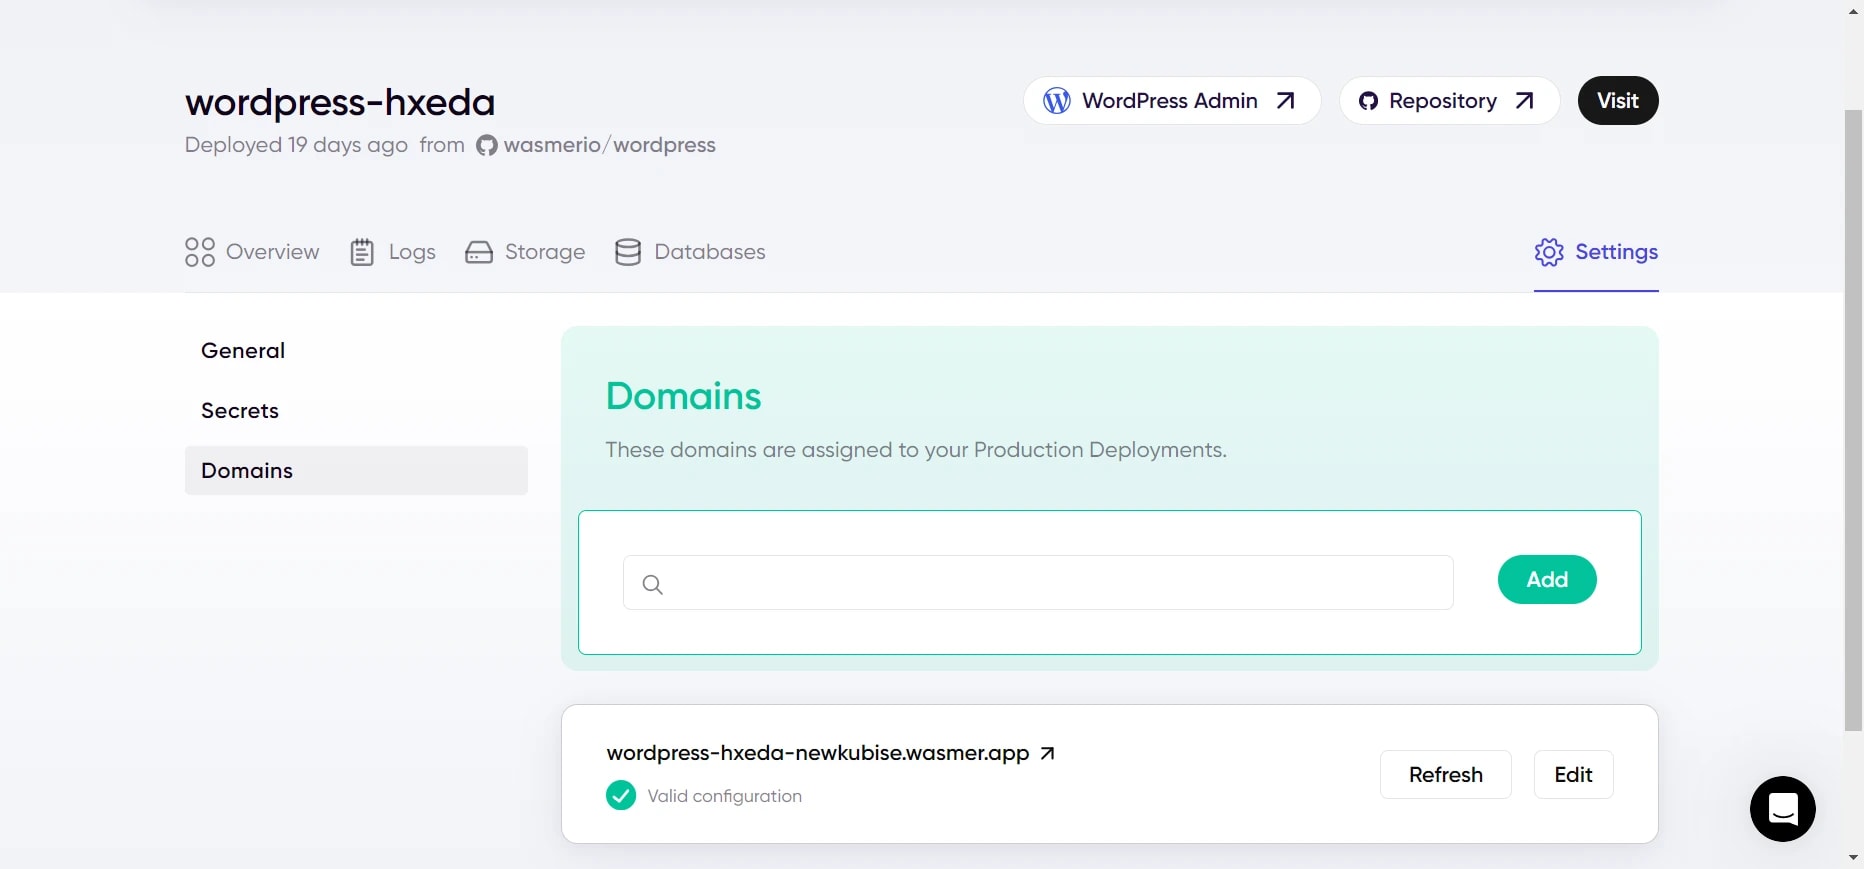1864x869 pixels.
Task: Click the Storage drive icon
Action: click(x=479, y=252)
